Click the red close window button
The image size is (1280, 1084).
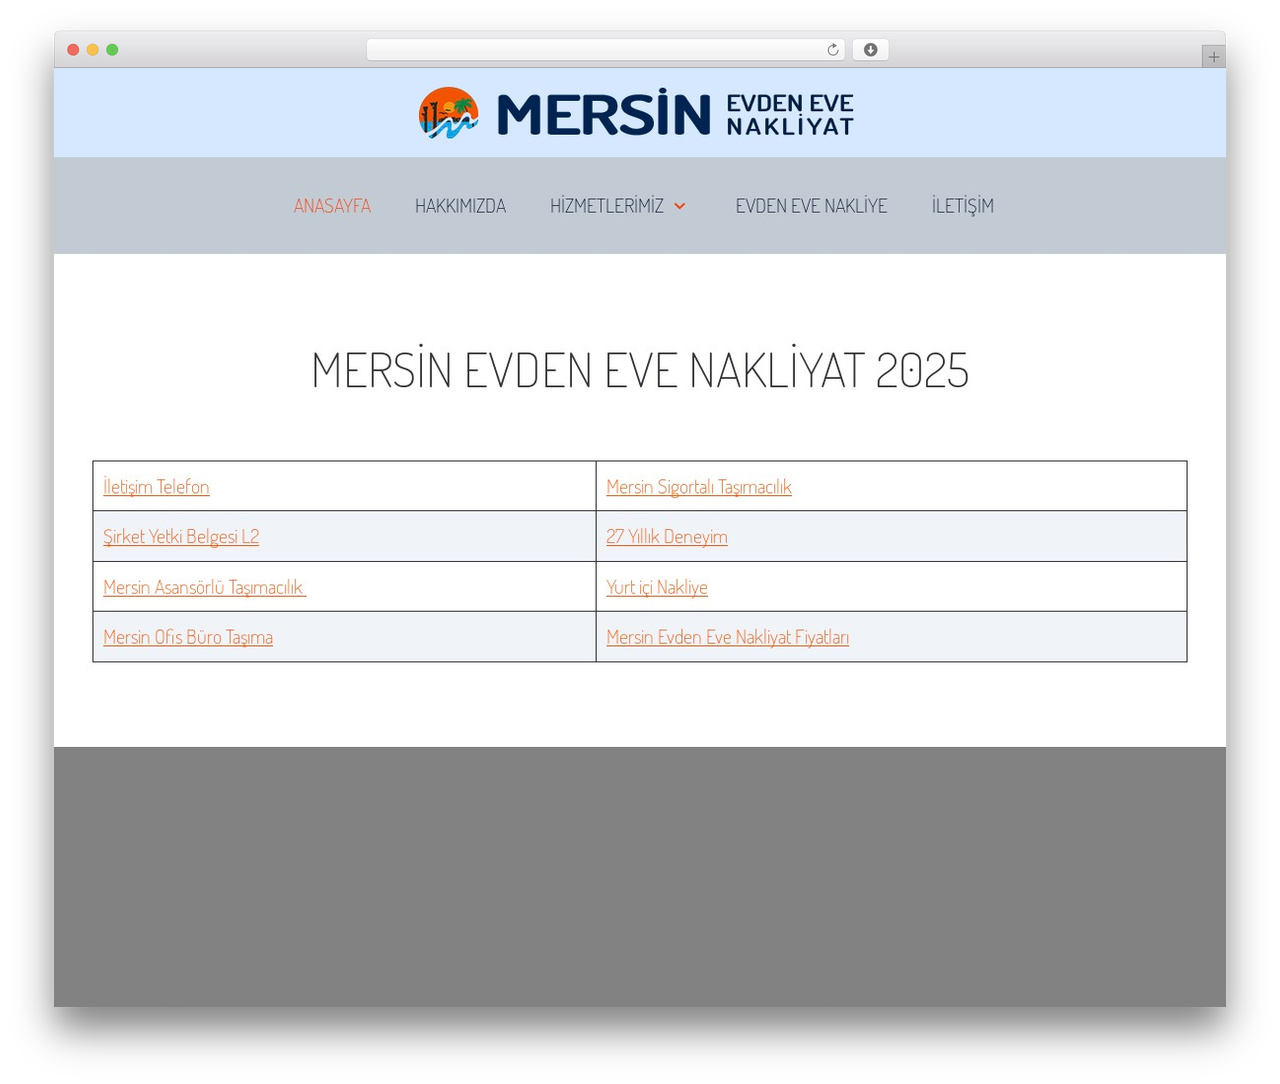coord(73,50)
